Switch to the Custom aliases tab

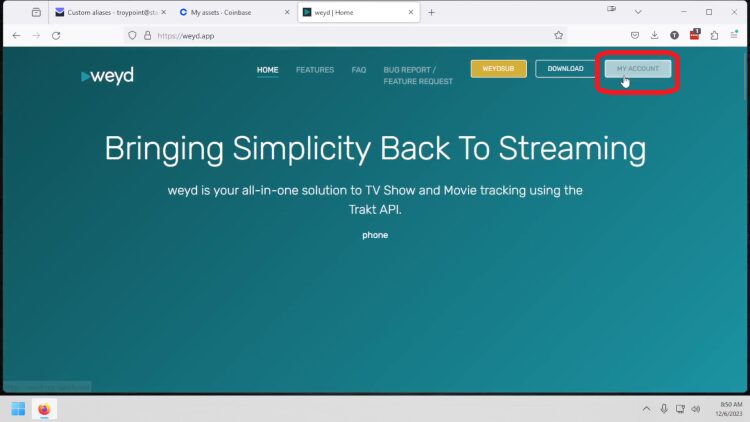110,12
